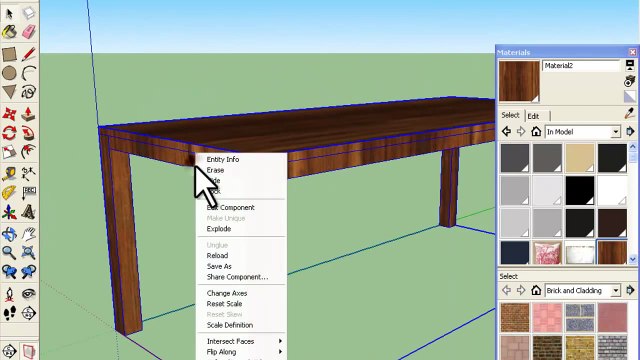The width and height of the screenshot is (640, 360).
Task: Go to Previous camera view
Action: pos(9,272)
